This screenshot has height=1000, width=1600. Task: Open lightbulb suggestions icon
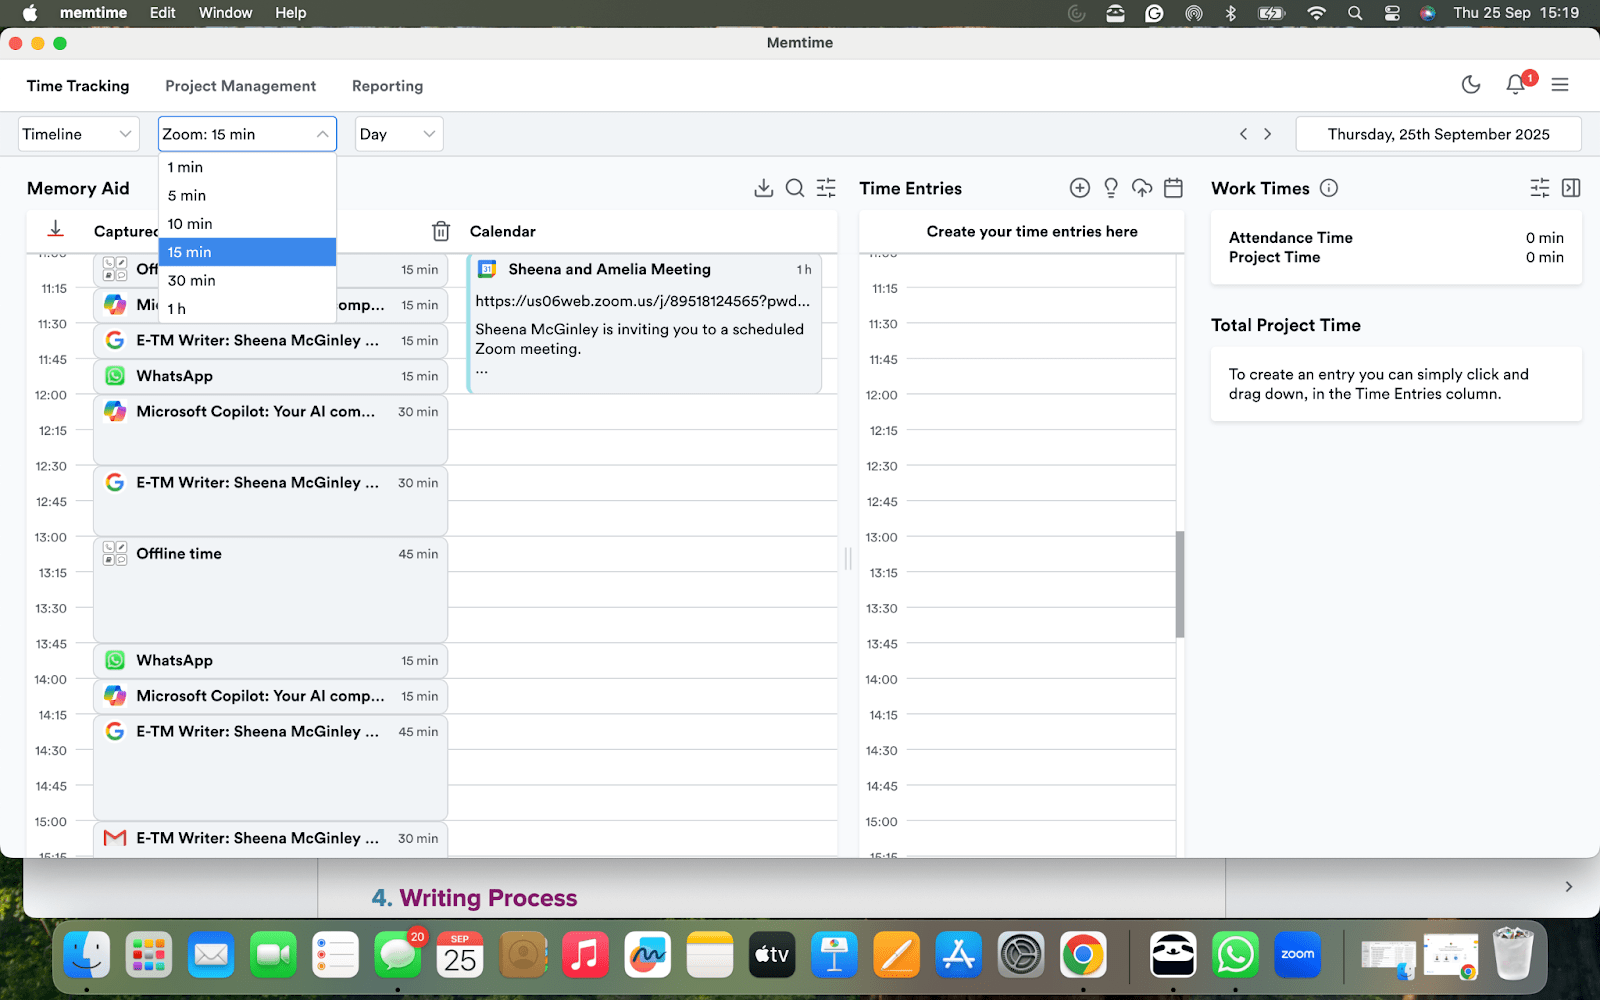tap(1111, 188)
